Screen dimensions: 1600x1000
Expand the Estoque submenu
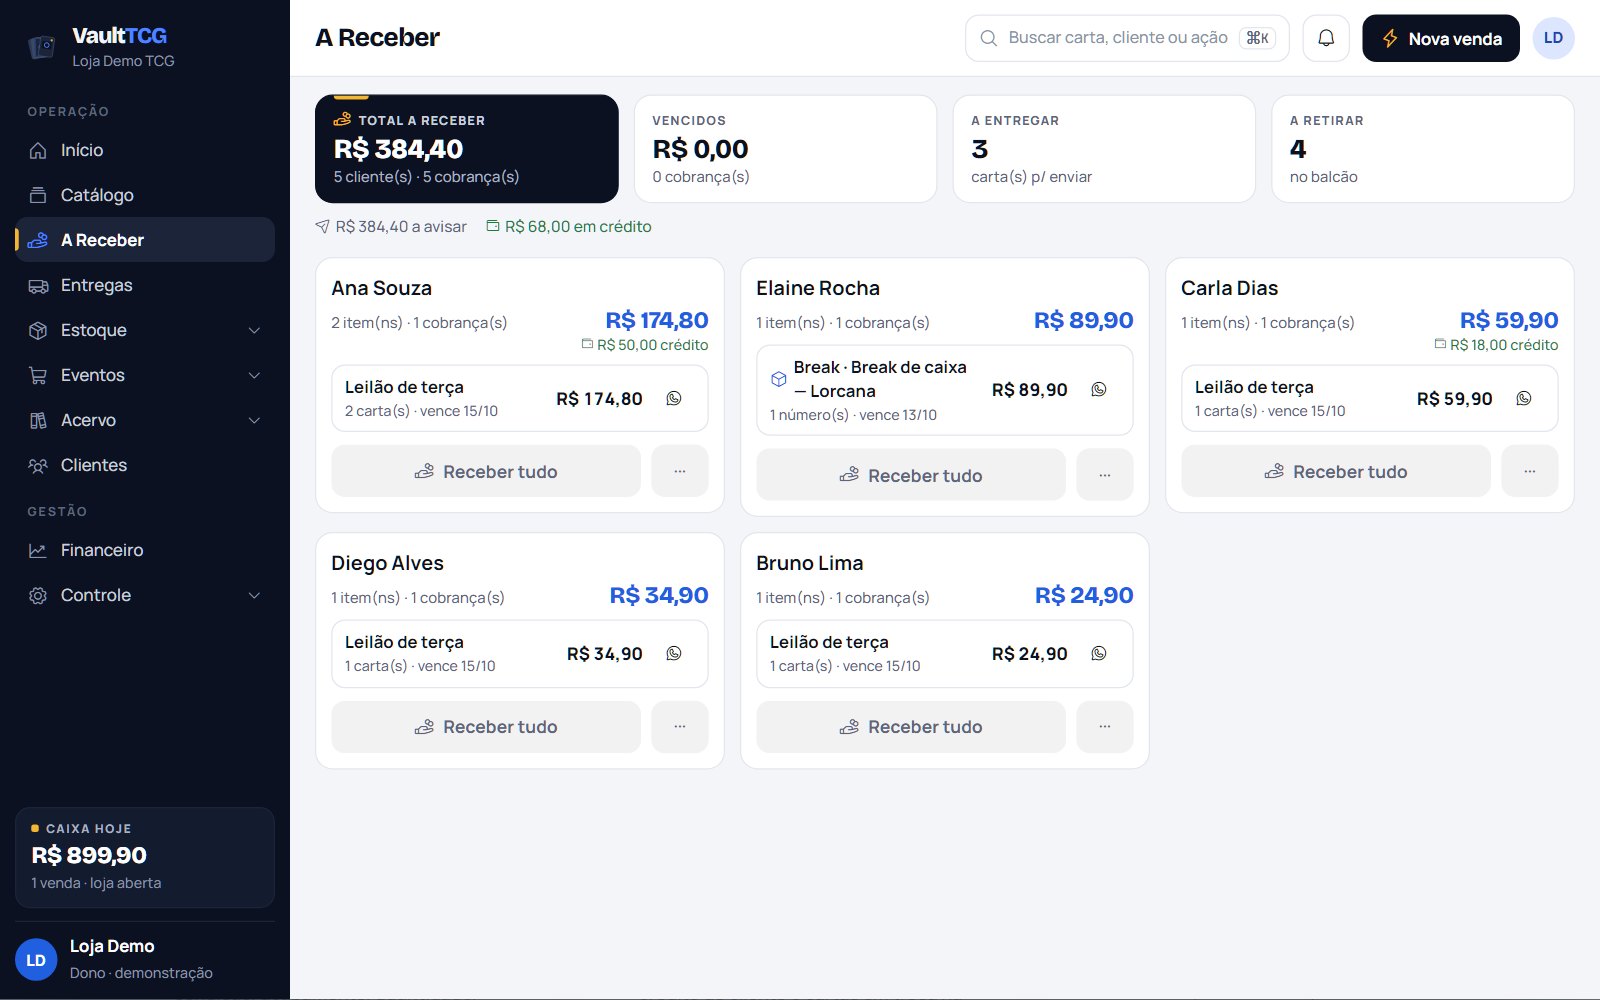pos(254,330)
